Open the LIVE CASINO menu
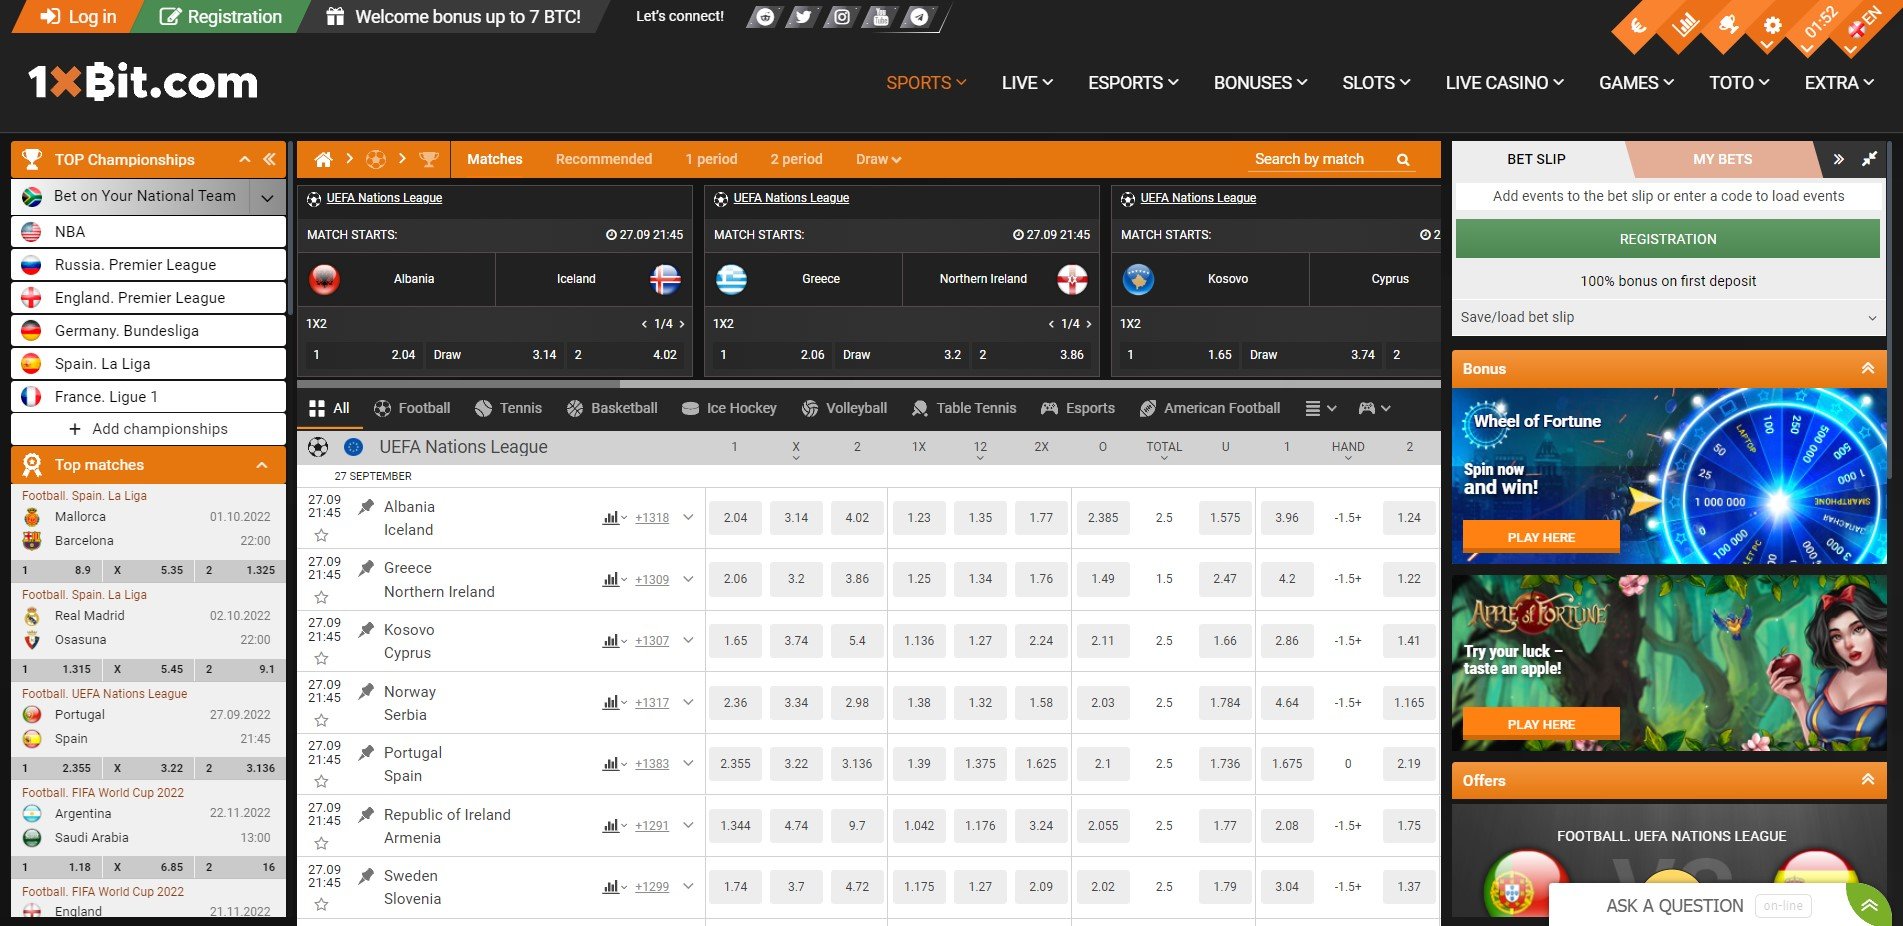This screenshot has height=926, width=1903. pos(1504,83)
